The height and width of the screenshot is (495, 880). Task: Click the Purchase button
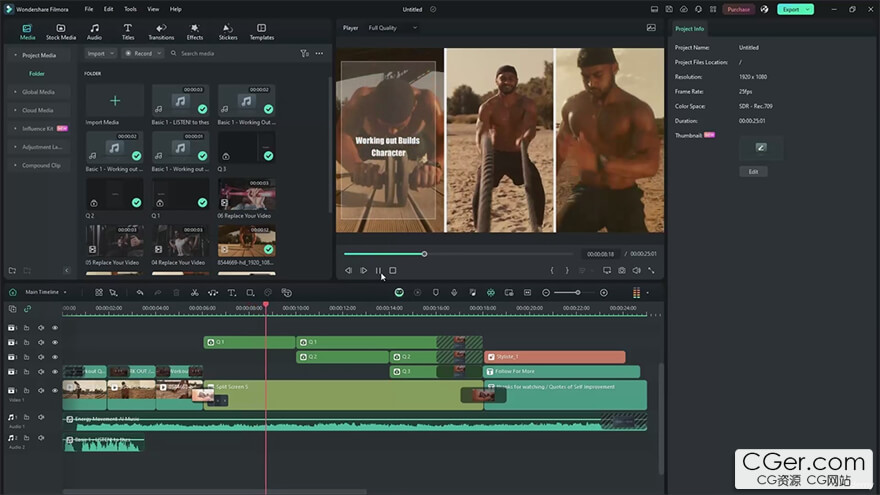tap(739, 9)
